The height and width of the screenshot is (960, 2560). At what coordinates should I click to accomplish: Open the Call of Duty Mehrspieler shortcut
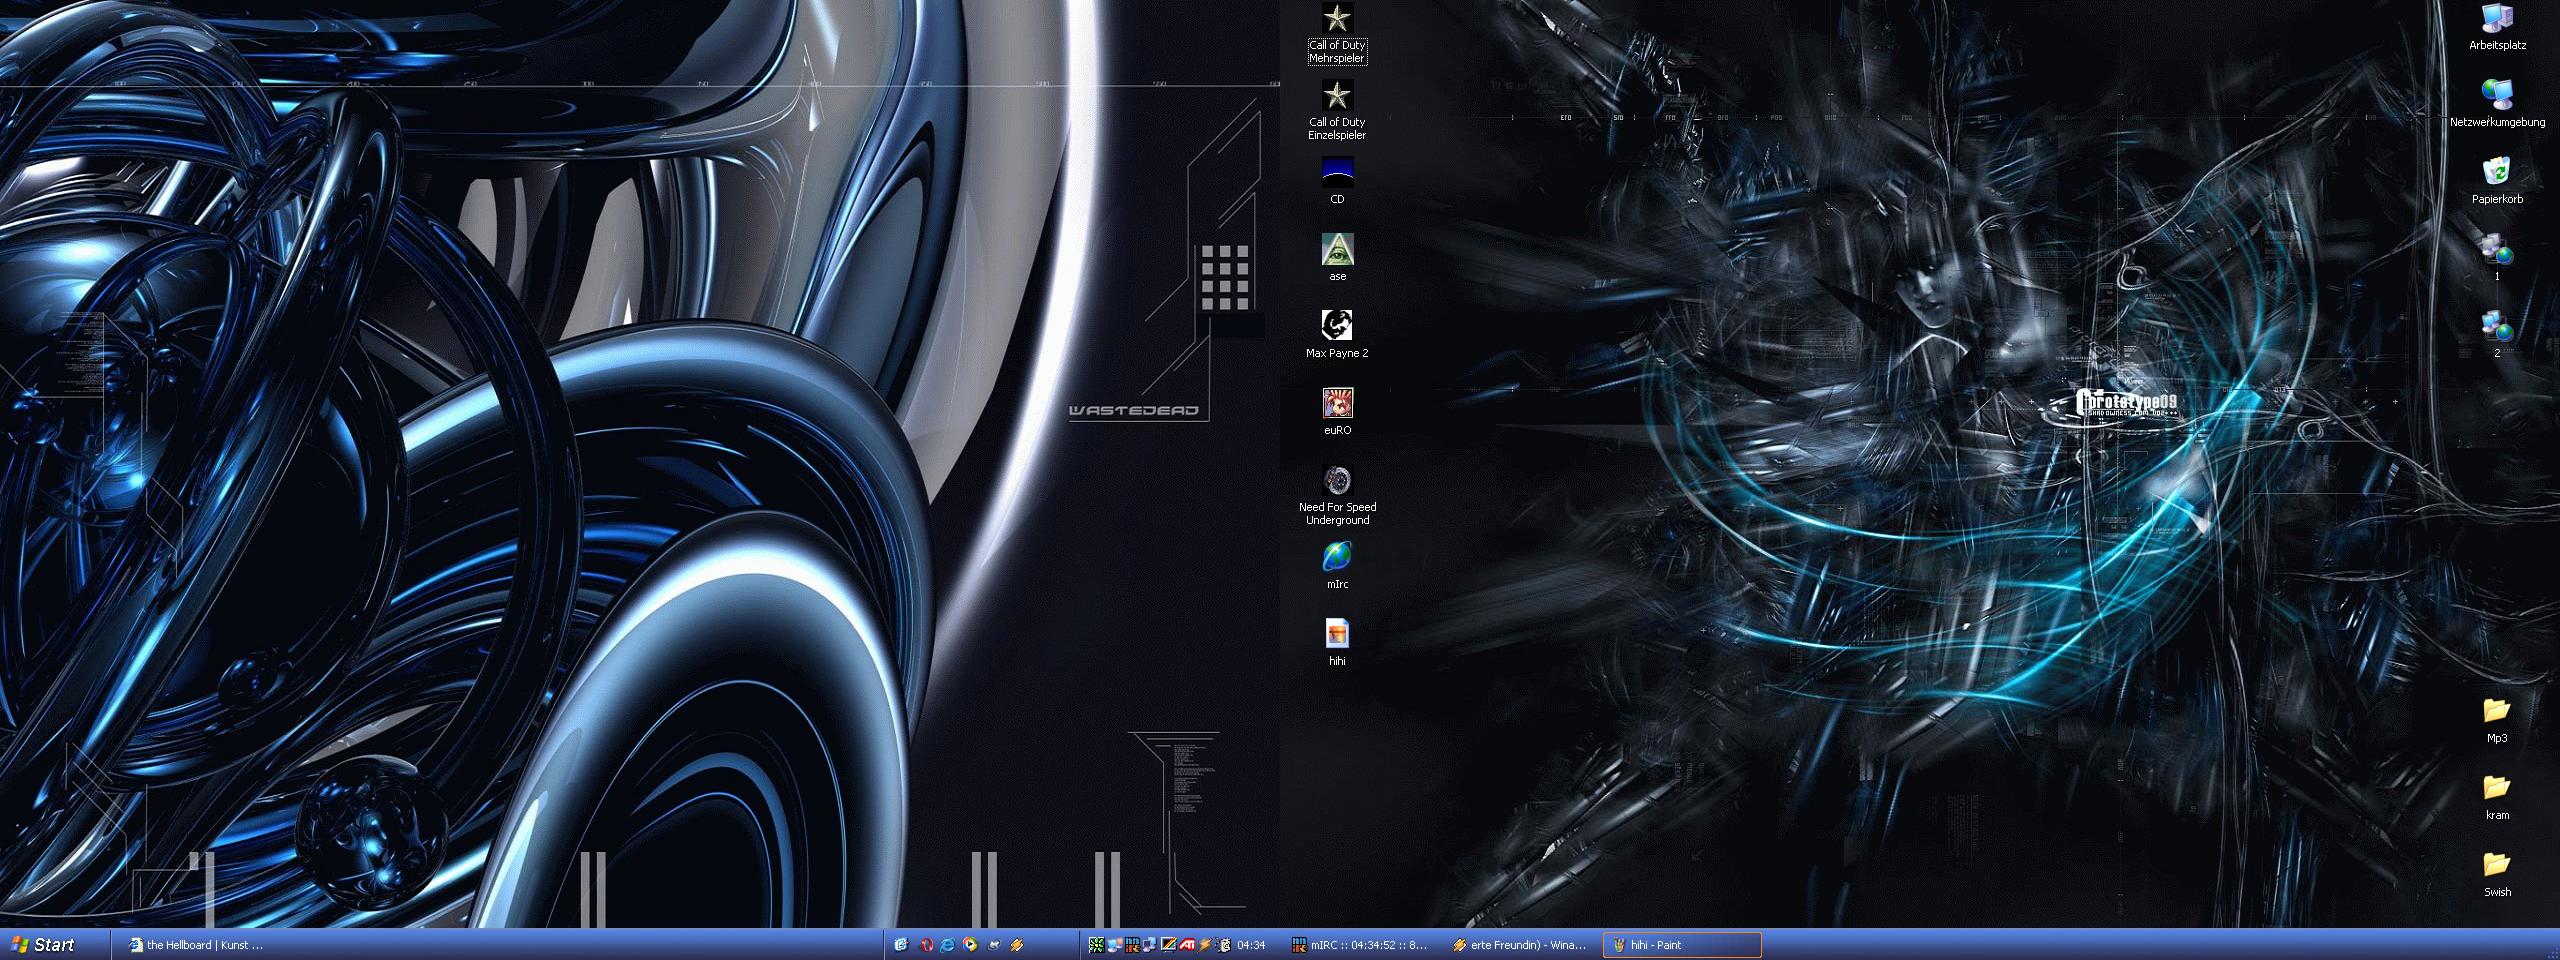coord(1337,19)
